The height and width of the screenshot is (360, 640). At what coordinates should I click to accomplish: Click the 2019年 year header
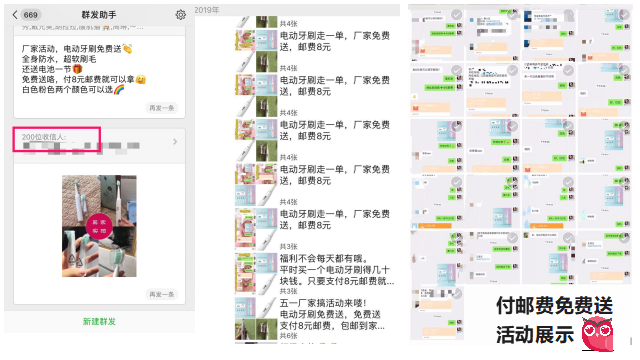tap(207, 10)
